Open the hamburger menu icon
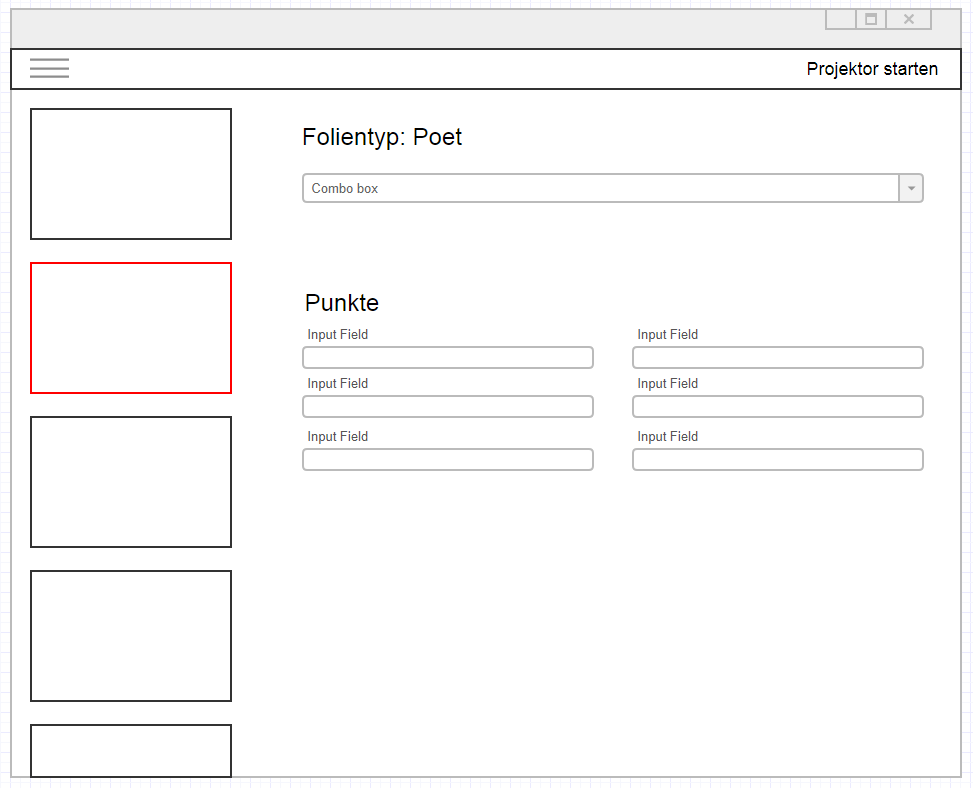This screenshot has width=973, height=788. (x=50, y=68)
